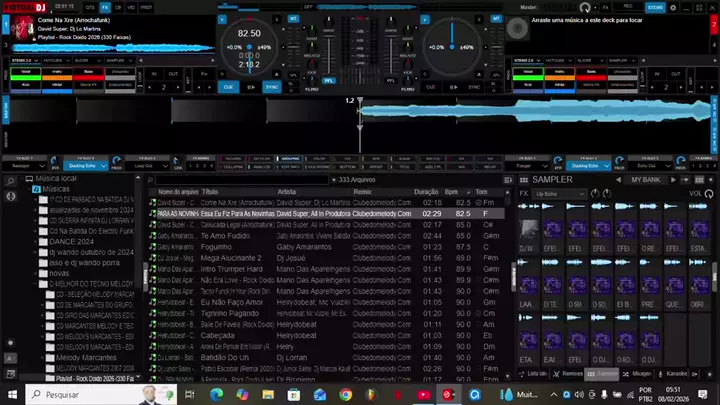Select the Foguinho track row
The image size is (720, 405).
(216, 246)
